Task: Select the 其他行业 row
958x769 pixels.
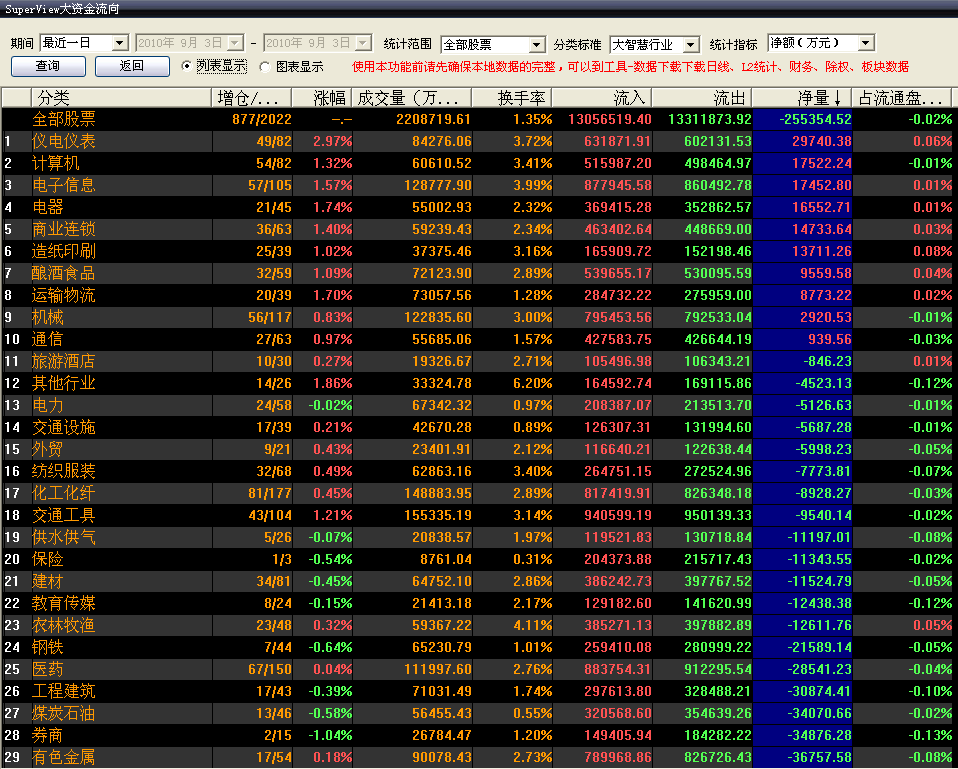Action: pos(478,384)
